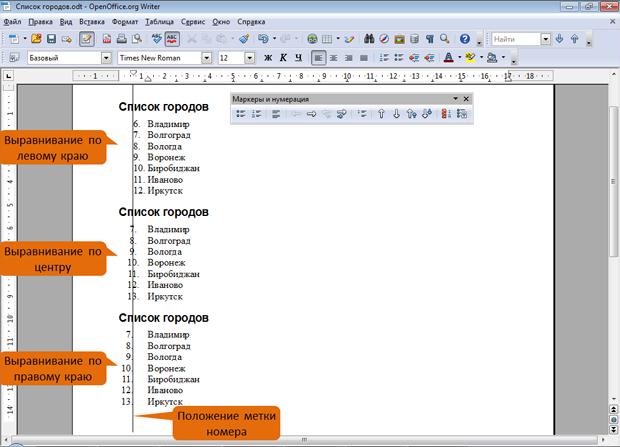
Task: Toggle numbering in Bullets and Numbering toolbar
Action: 256,114
